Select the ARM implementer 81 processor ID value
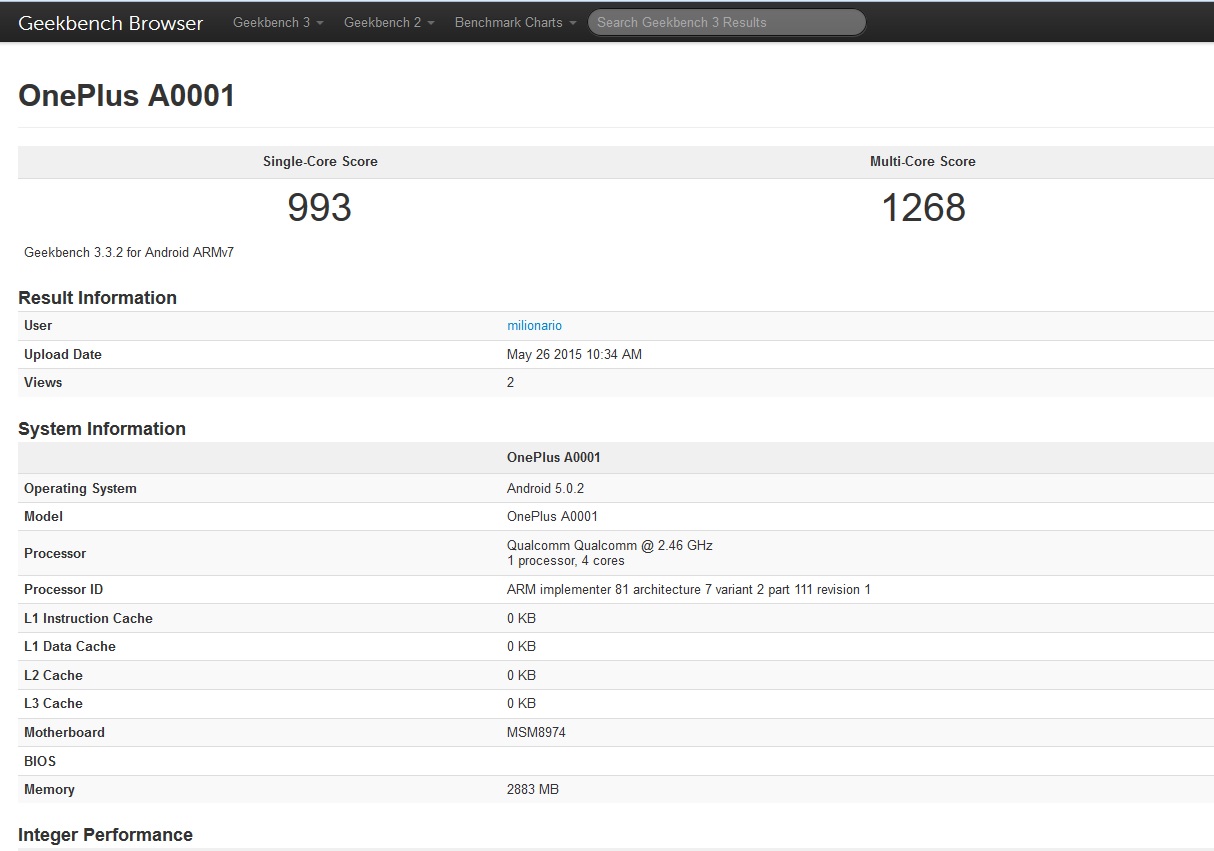The image size is (1214, 851). click(689, 590)
